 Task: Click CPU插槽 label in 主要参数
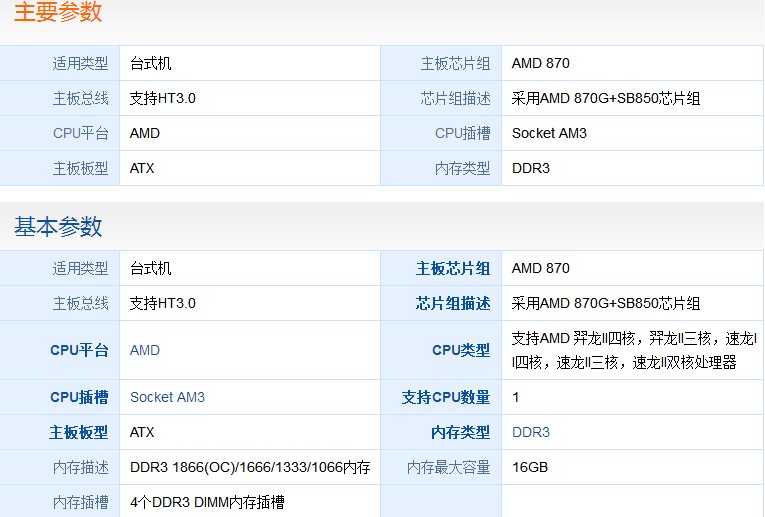click(463, 134)
